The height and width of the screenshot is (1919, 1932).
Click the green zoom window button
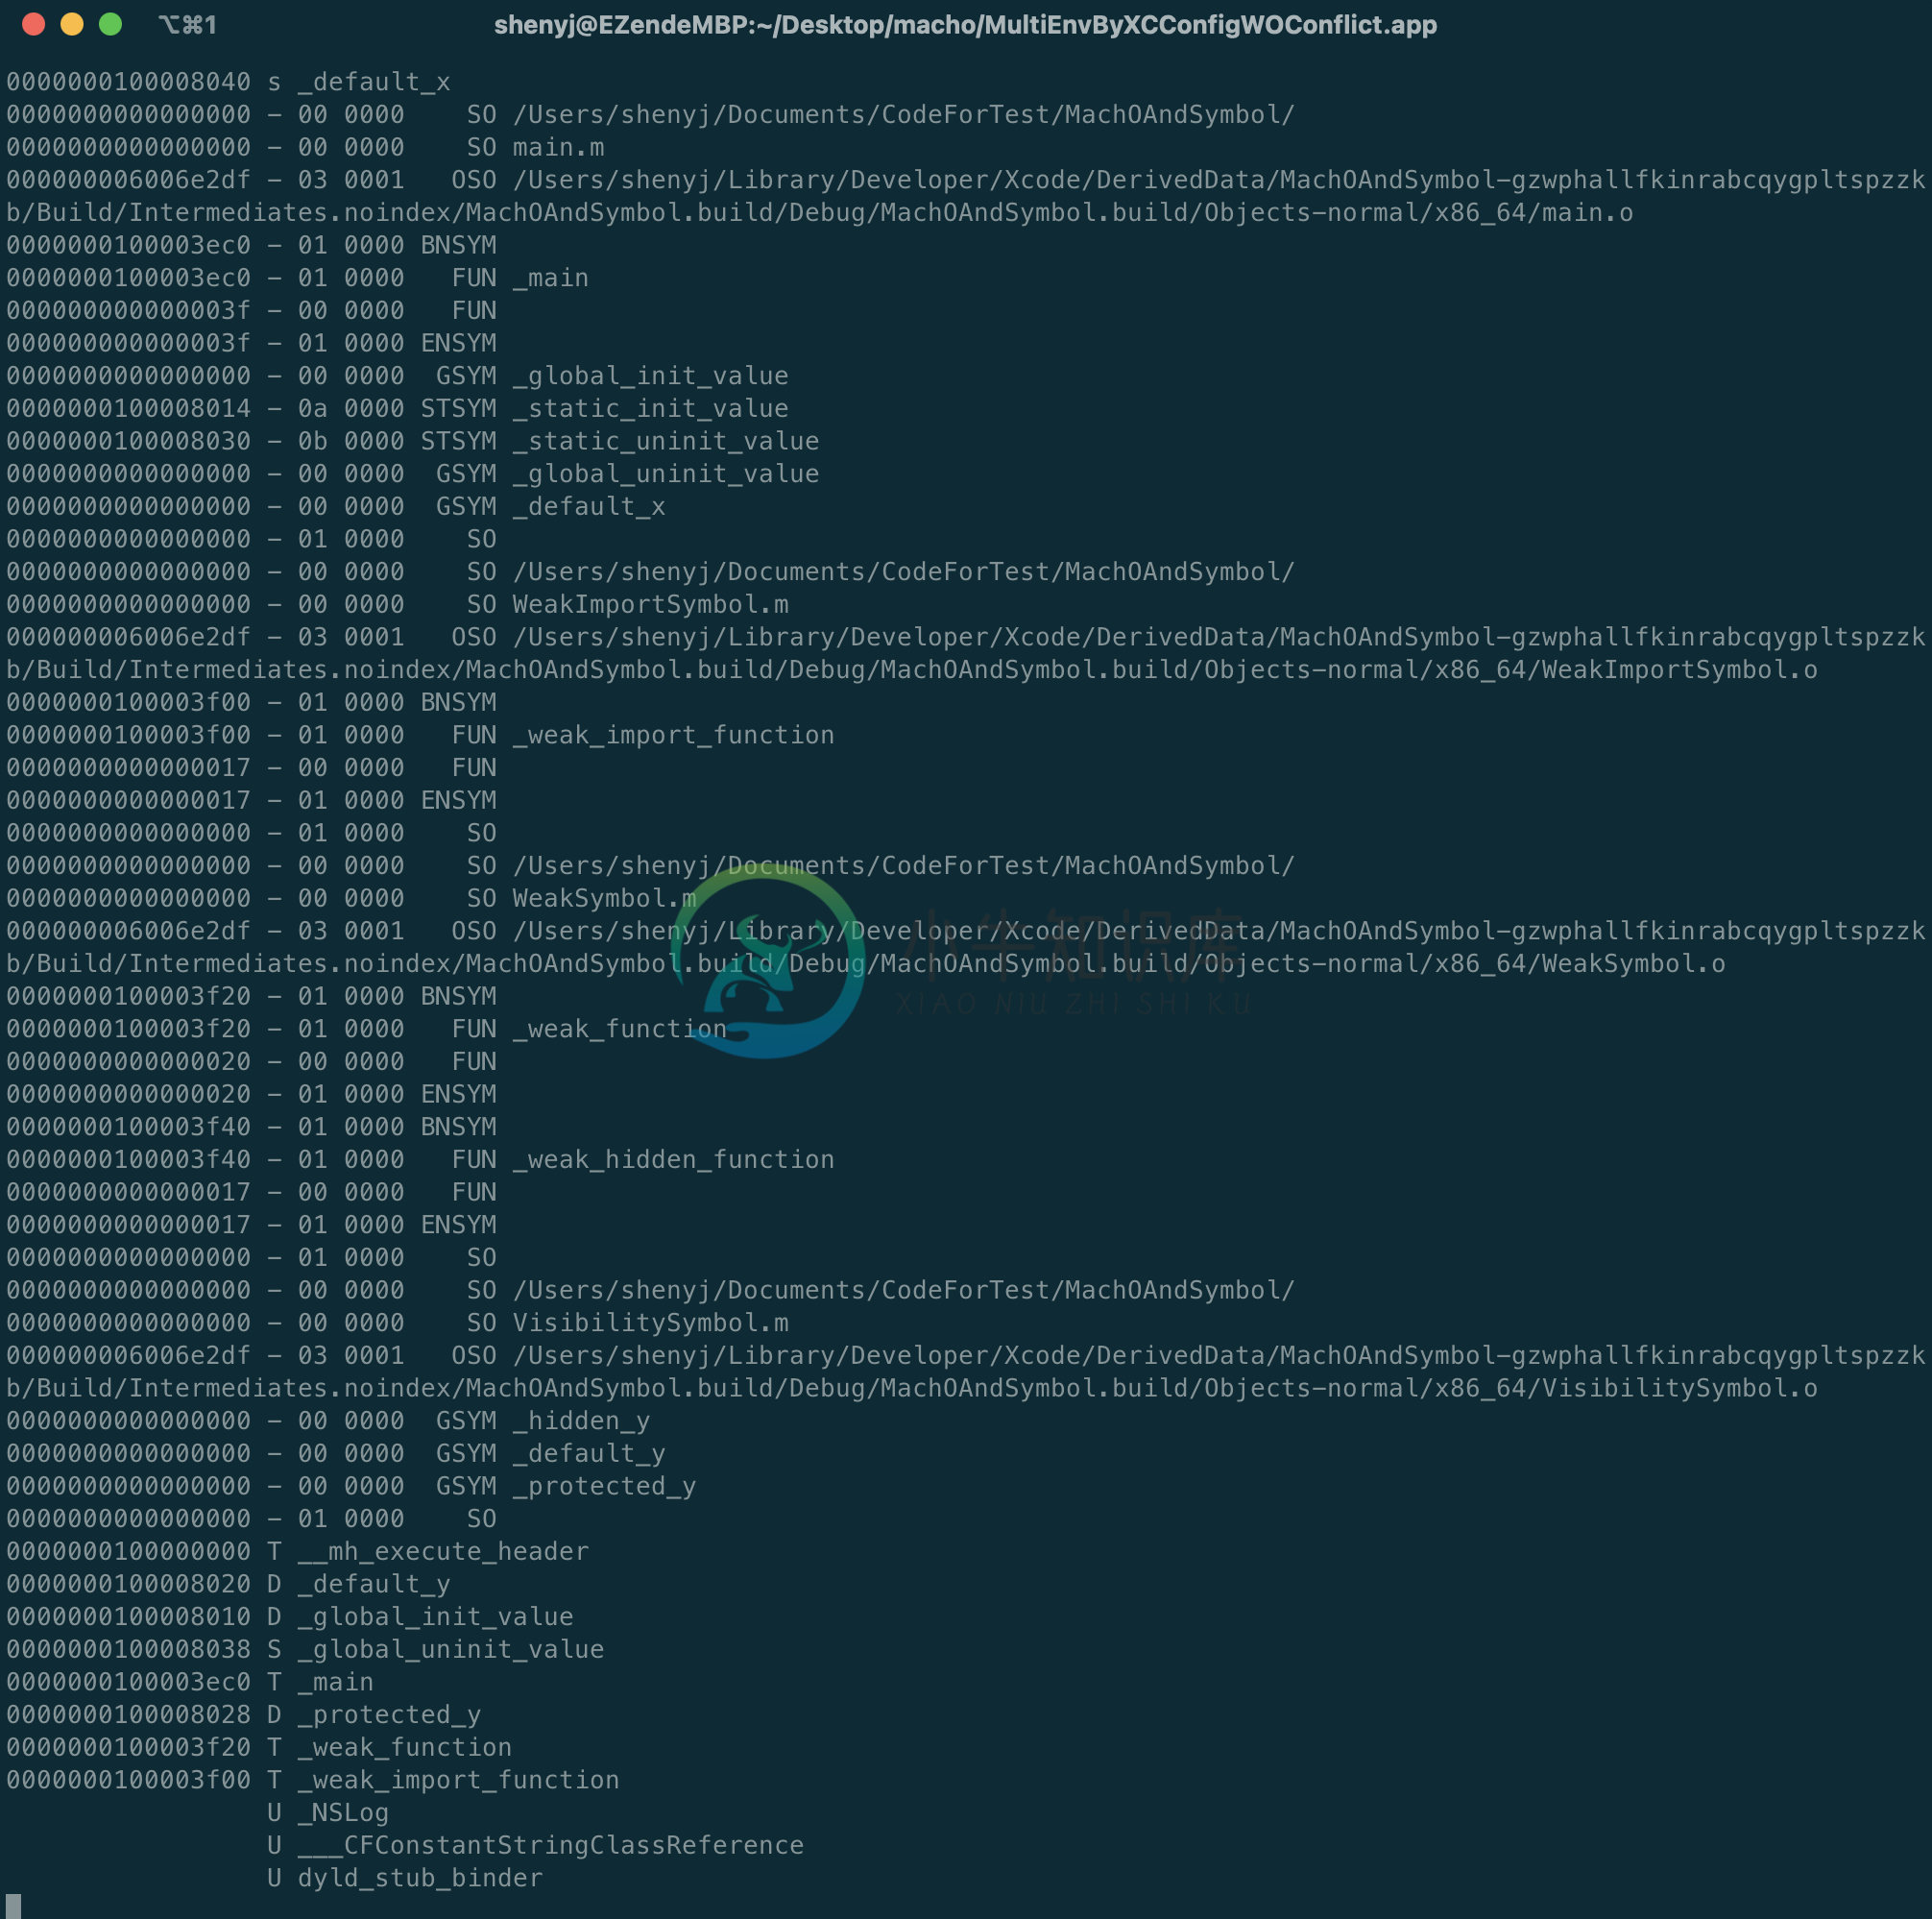[111, 24]
